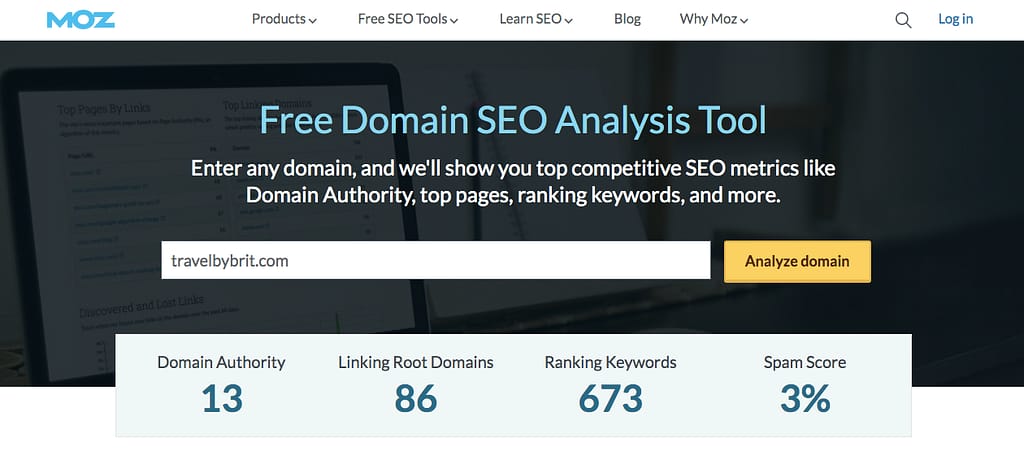Select the Ranking Keywords count 673
The width and height of the screenshot is (1024, 464).
(610, 399)
